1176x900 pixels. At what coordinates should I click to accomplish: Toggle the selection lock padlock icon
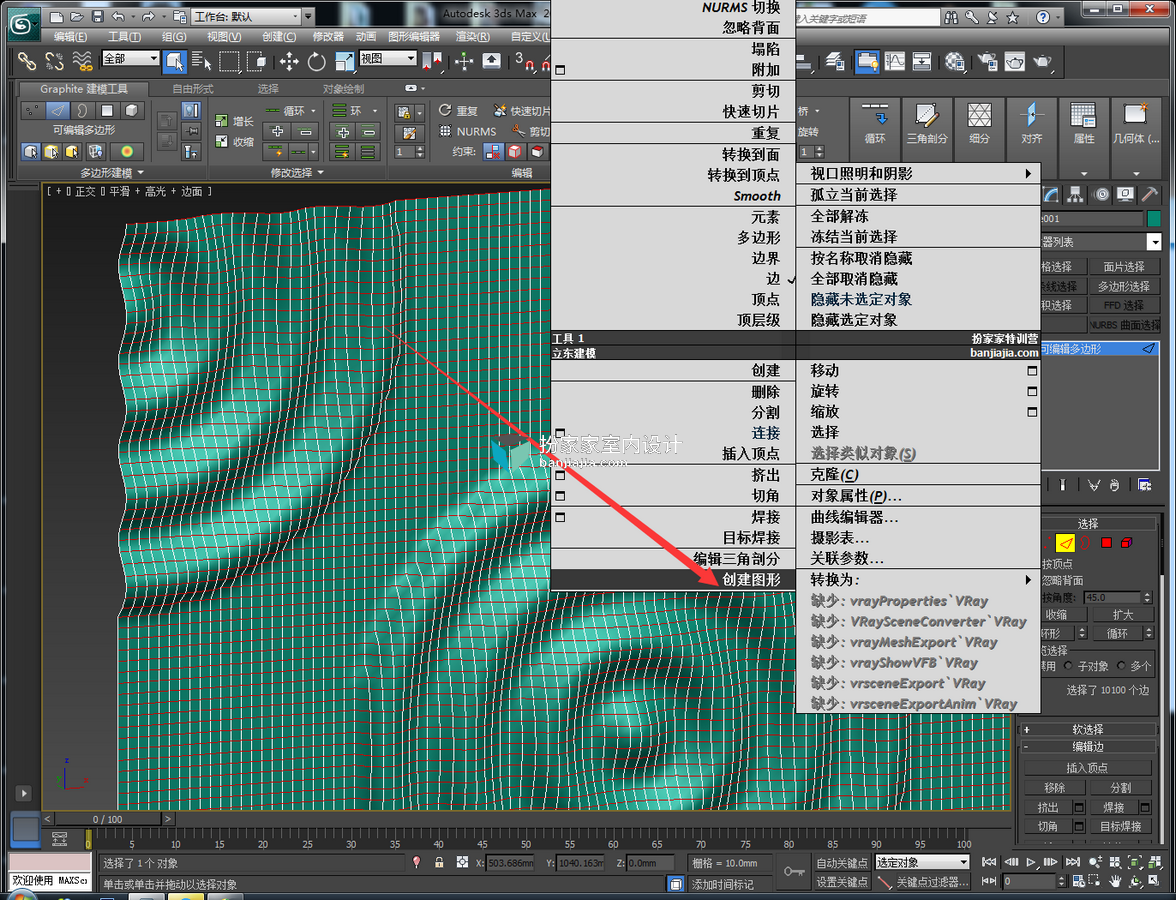440,862
